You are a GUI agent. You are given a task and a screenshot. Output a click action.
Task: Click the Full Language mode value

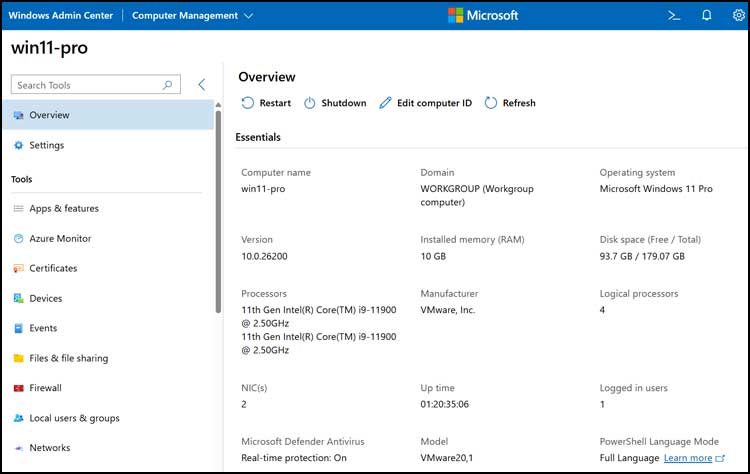pos(629,458)
